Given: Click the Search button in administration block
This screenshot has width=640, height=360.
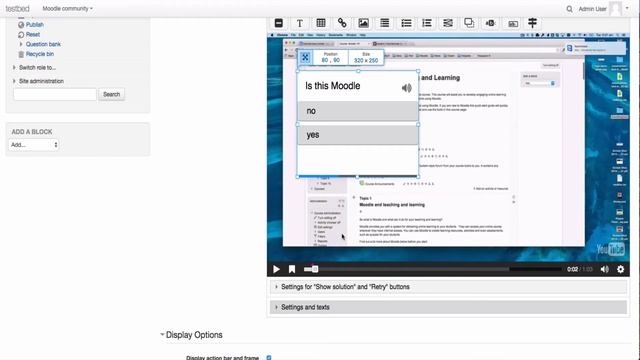Looking at the screenshot, I should (x=111, y=94).
